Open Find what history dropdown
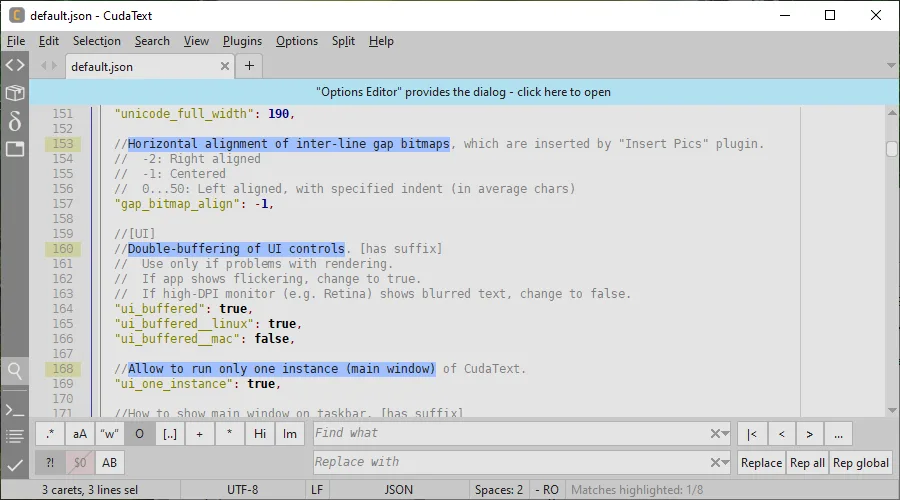 (726, 434)
